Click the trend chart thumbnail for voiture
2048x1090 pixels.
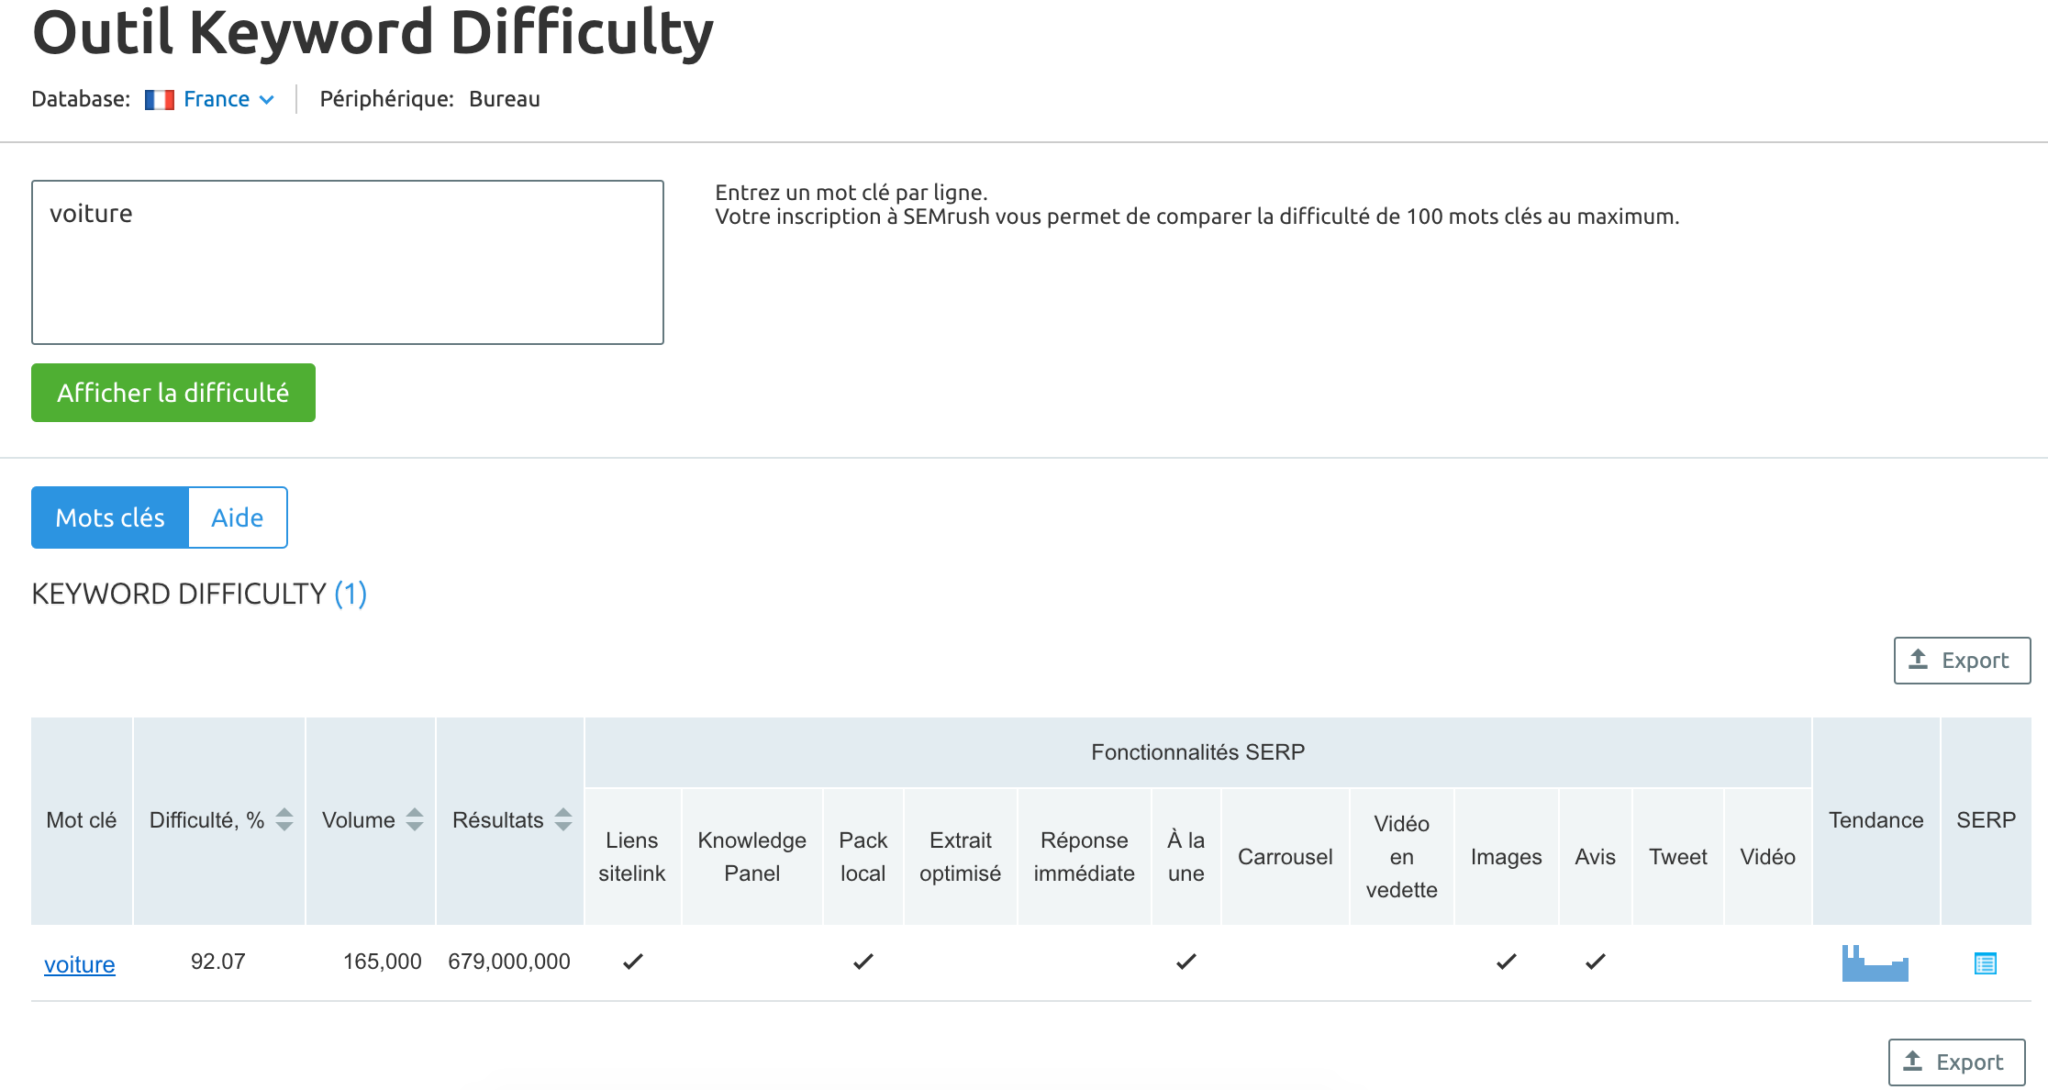click(1875, 963)
